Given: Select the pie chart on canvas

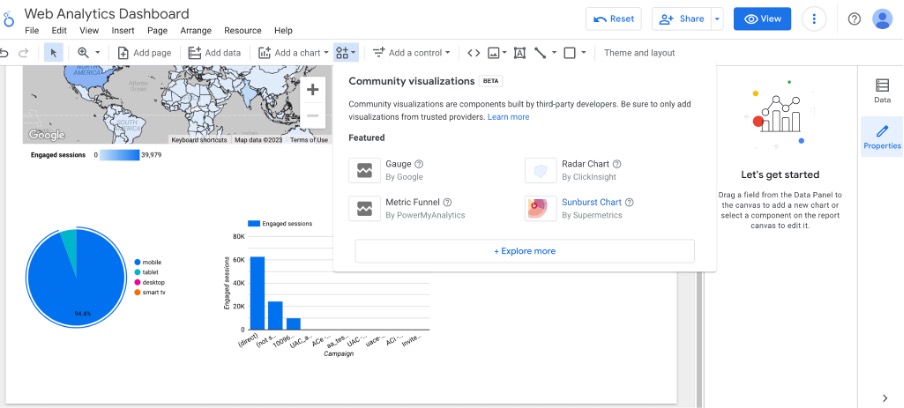Looking at the screenshot, I should 76,278.
